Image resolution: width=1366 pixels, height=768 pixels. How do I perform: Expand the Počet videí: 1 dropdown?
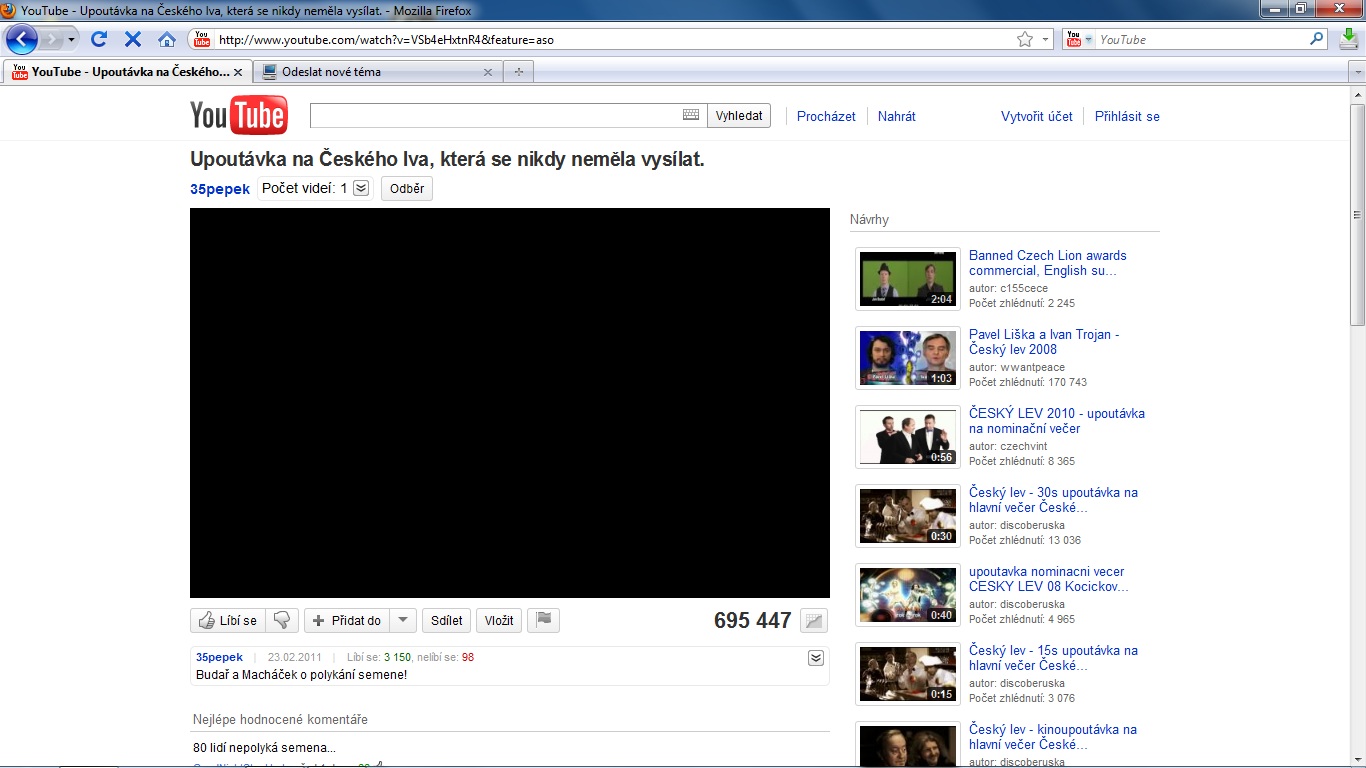[315, 188]
